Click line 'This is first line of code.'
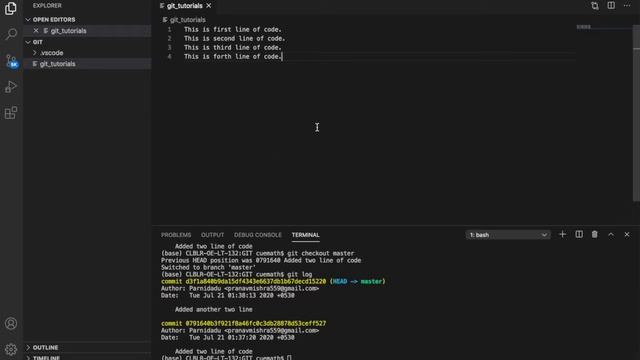 [x=233, y=29]
